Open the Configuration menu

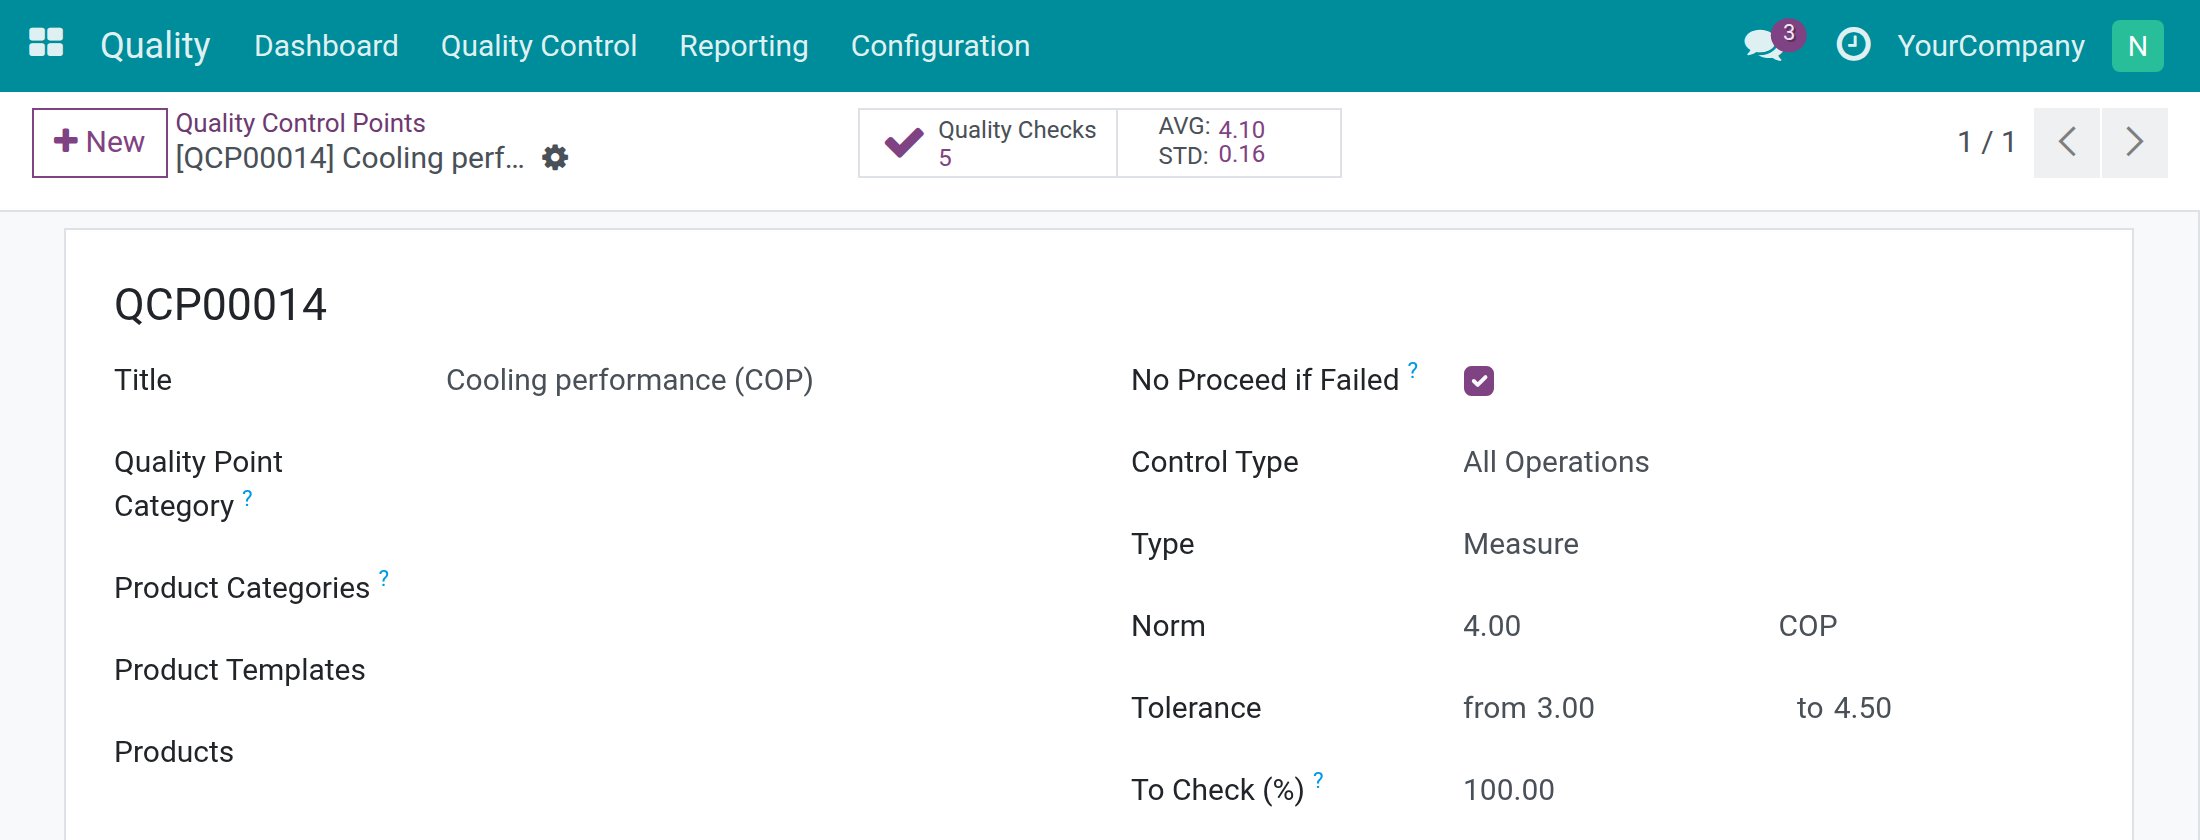940,46
